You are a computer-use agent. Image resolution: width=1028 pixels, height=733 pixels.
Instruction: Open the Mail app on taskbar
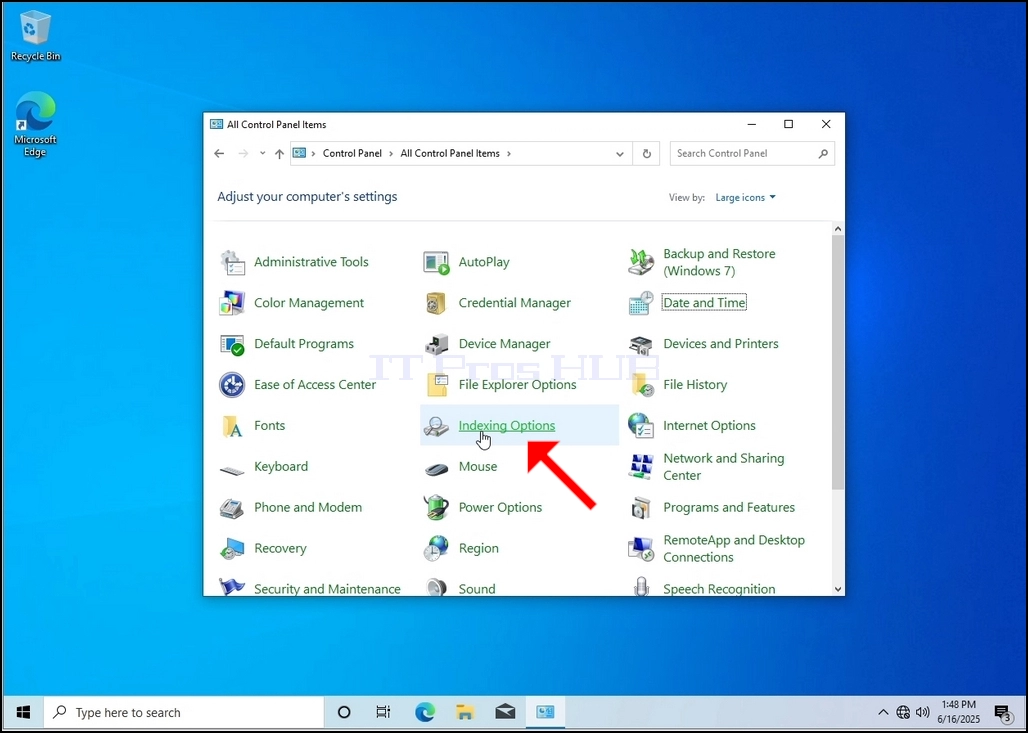pyautogui.click(x=505, y=712)
